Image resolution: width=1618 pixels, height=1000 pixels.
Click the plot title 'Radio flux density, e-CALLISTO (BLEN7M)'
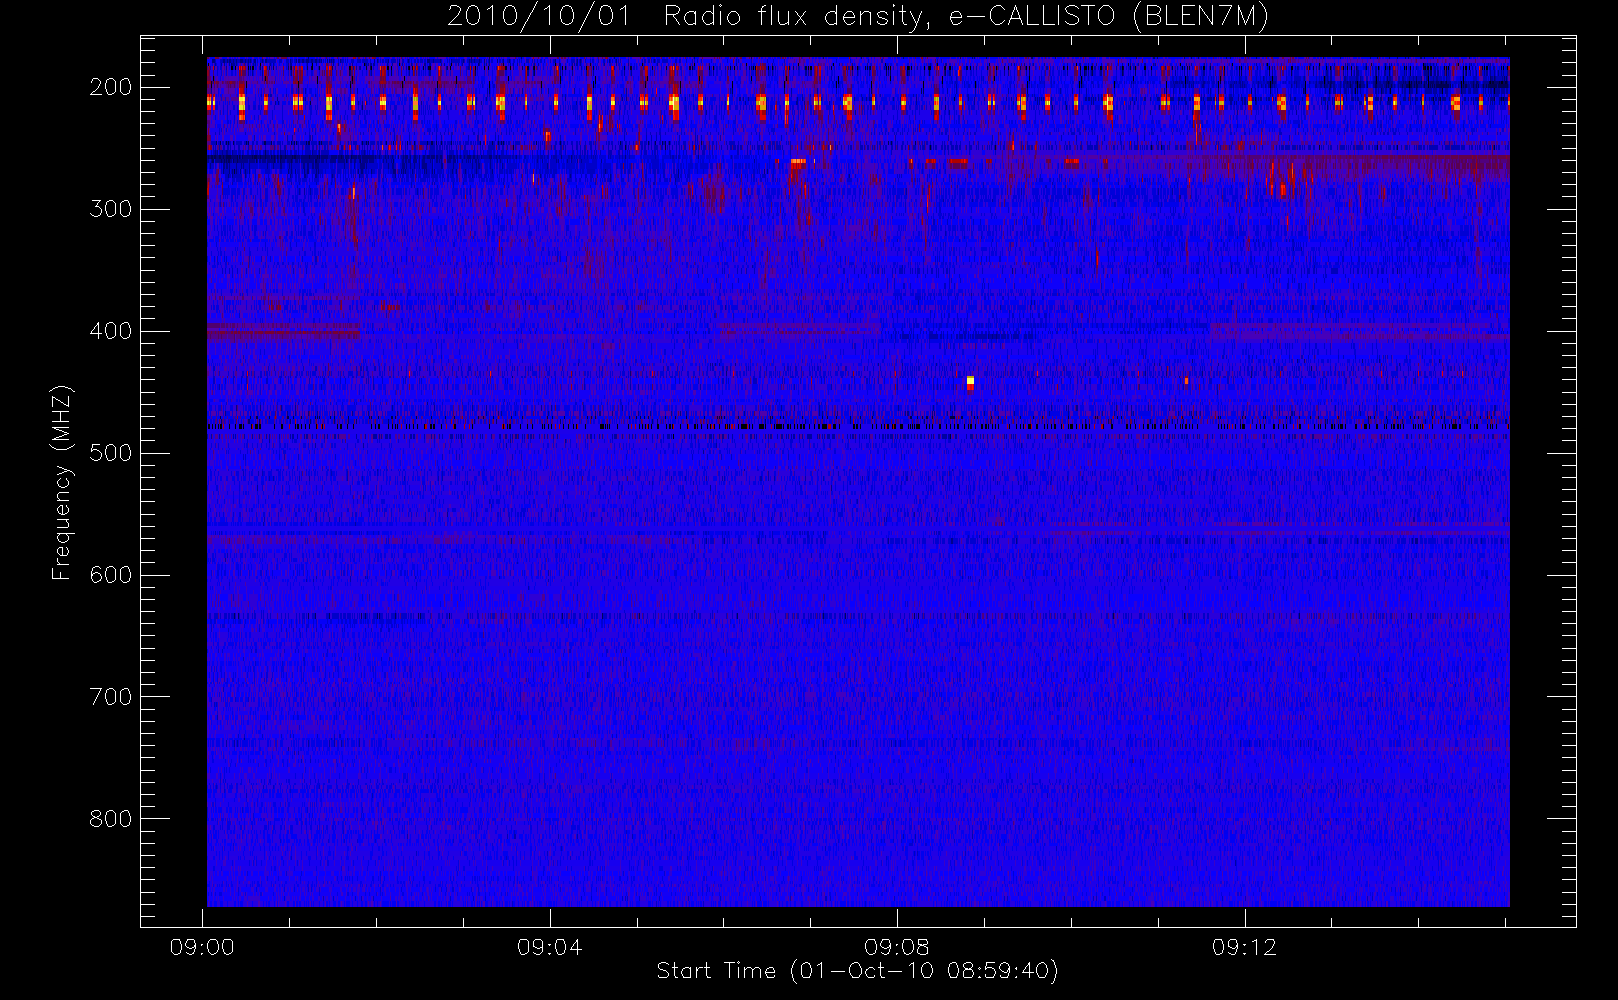pyautogui.click(x=966, y=17)
